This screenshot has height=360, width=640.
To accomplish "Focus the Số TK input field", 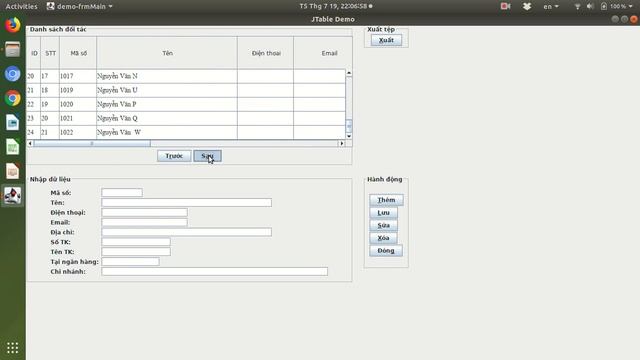I will coord(136,242).
